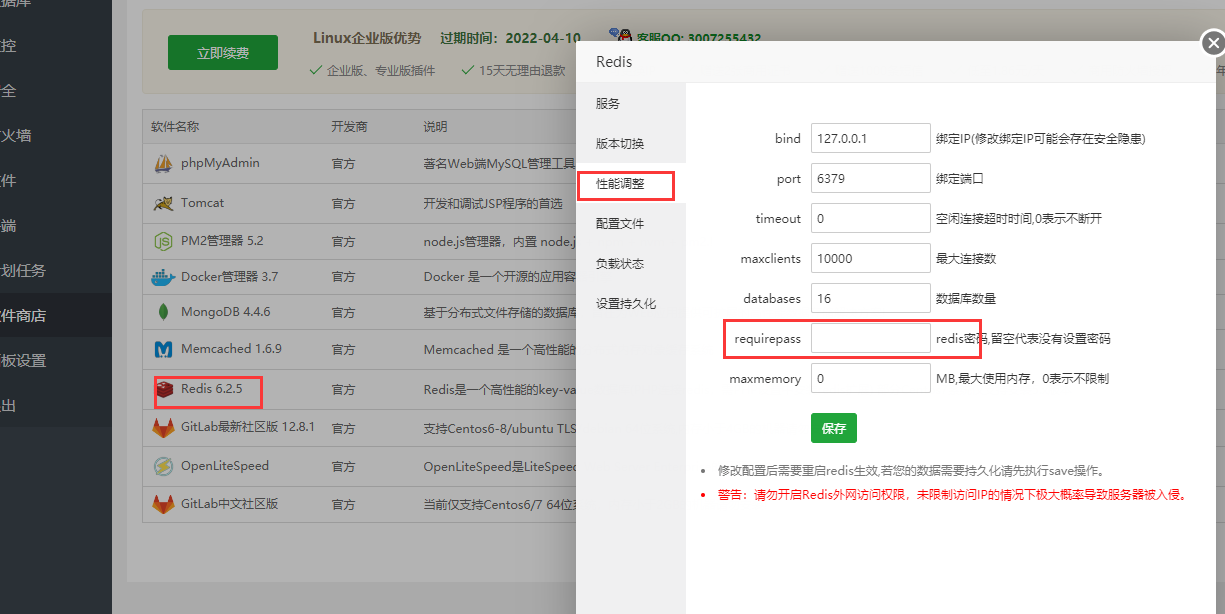The image size is (1225, 614).
Task: Click into the bind IP field
Action: [x=870, y=139]
